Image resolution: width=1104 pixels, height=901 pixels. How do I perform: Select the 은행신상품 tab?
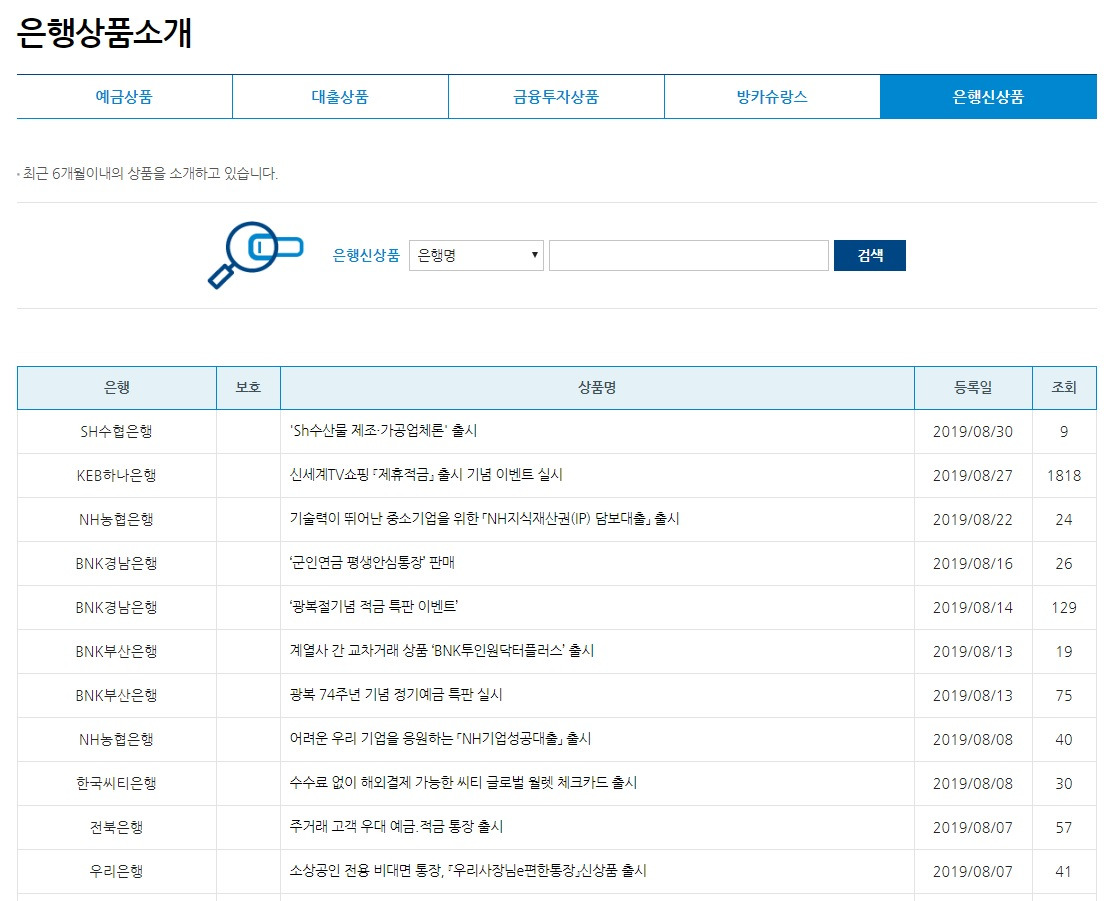[989, 97]
